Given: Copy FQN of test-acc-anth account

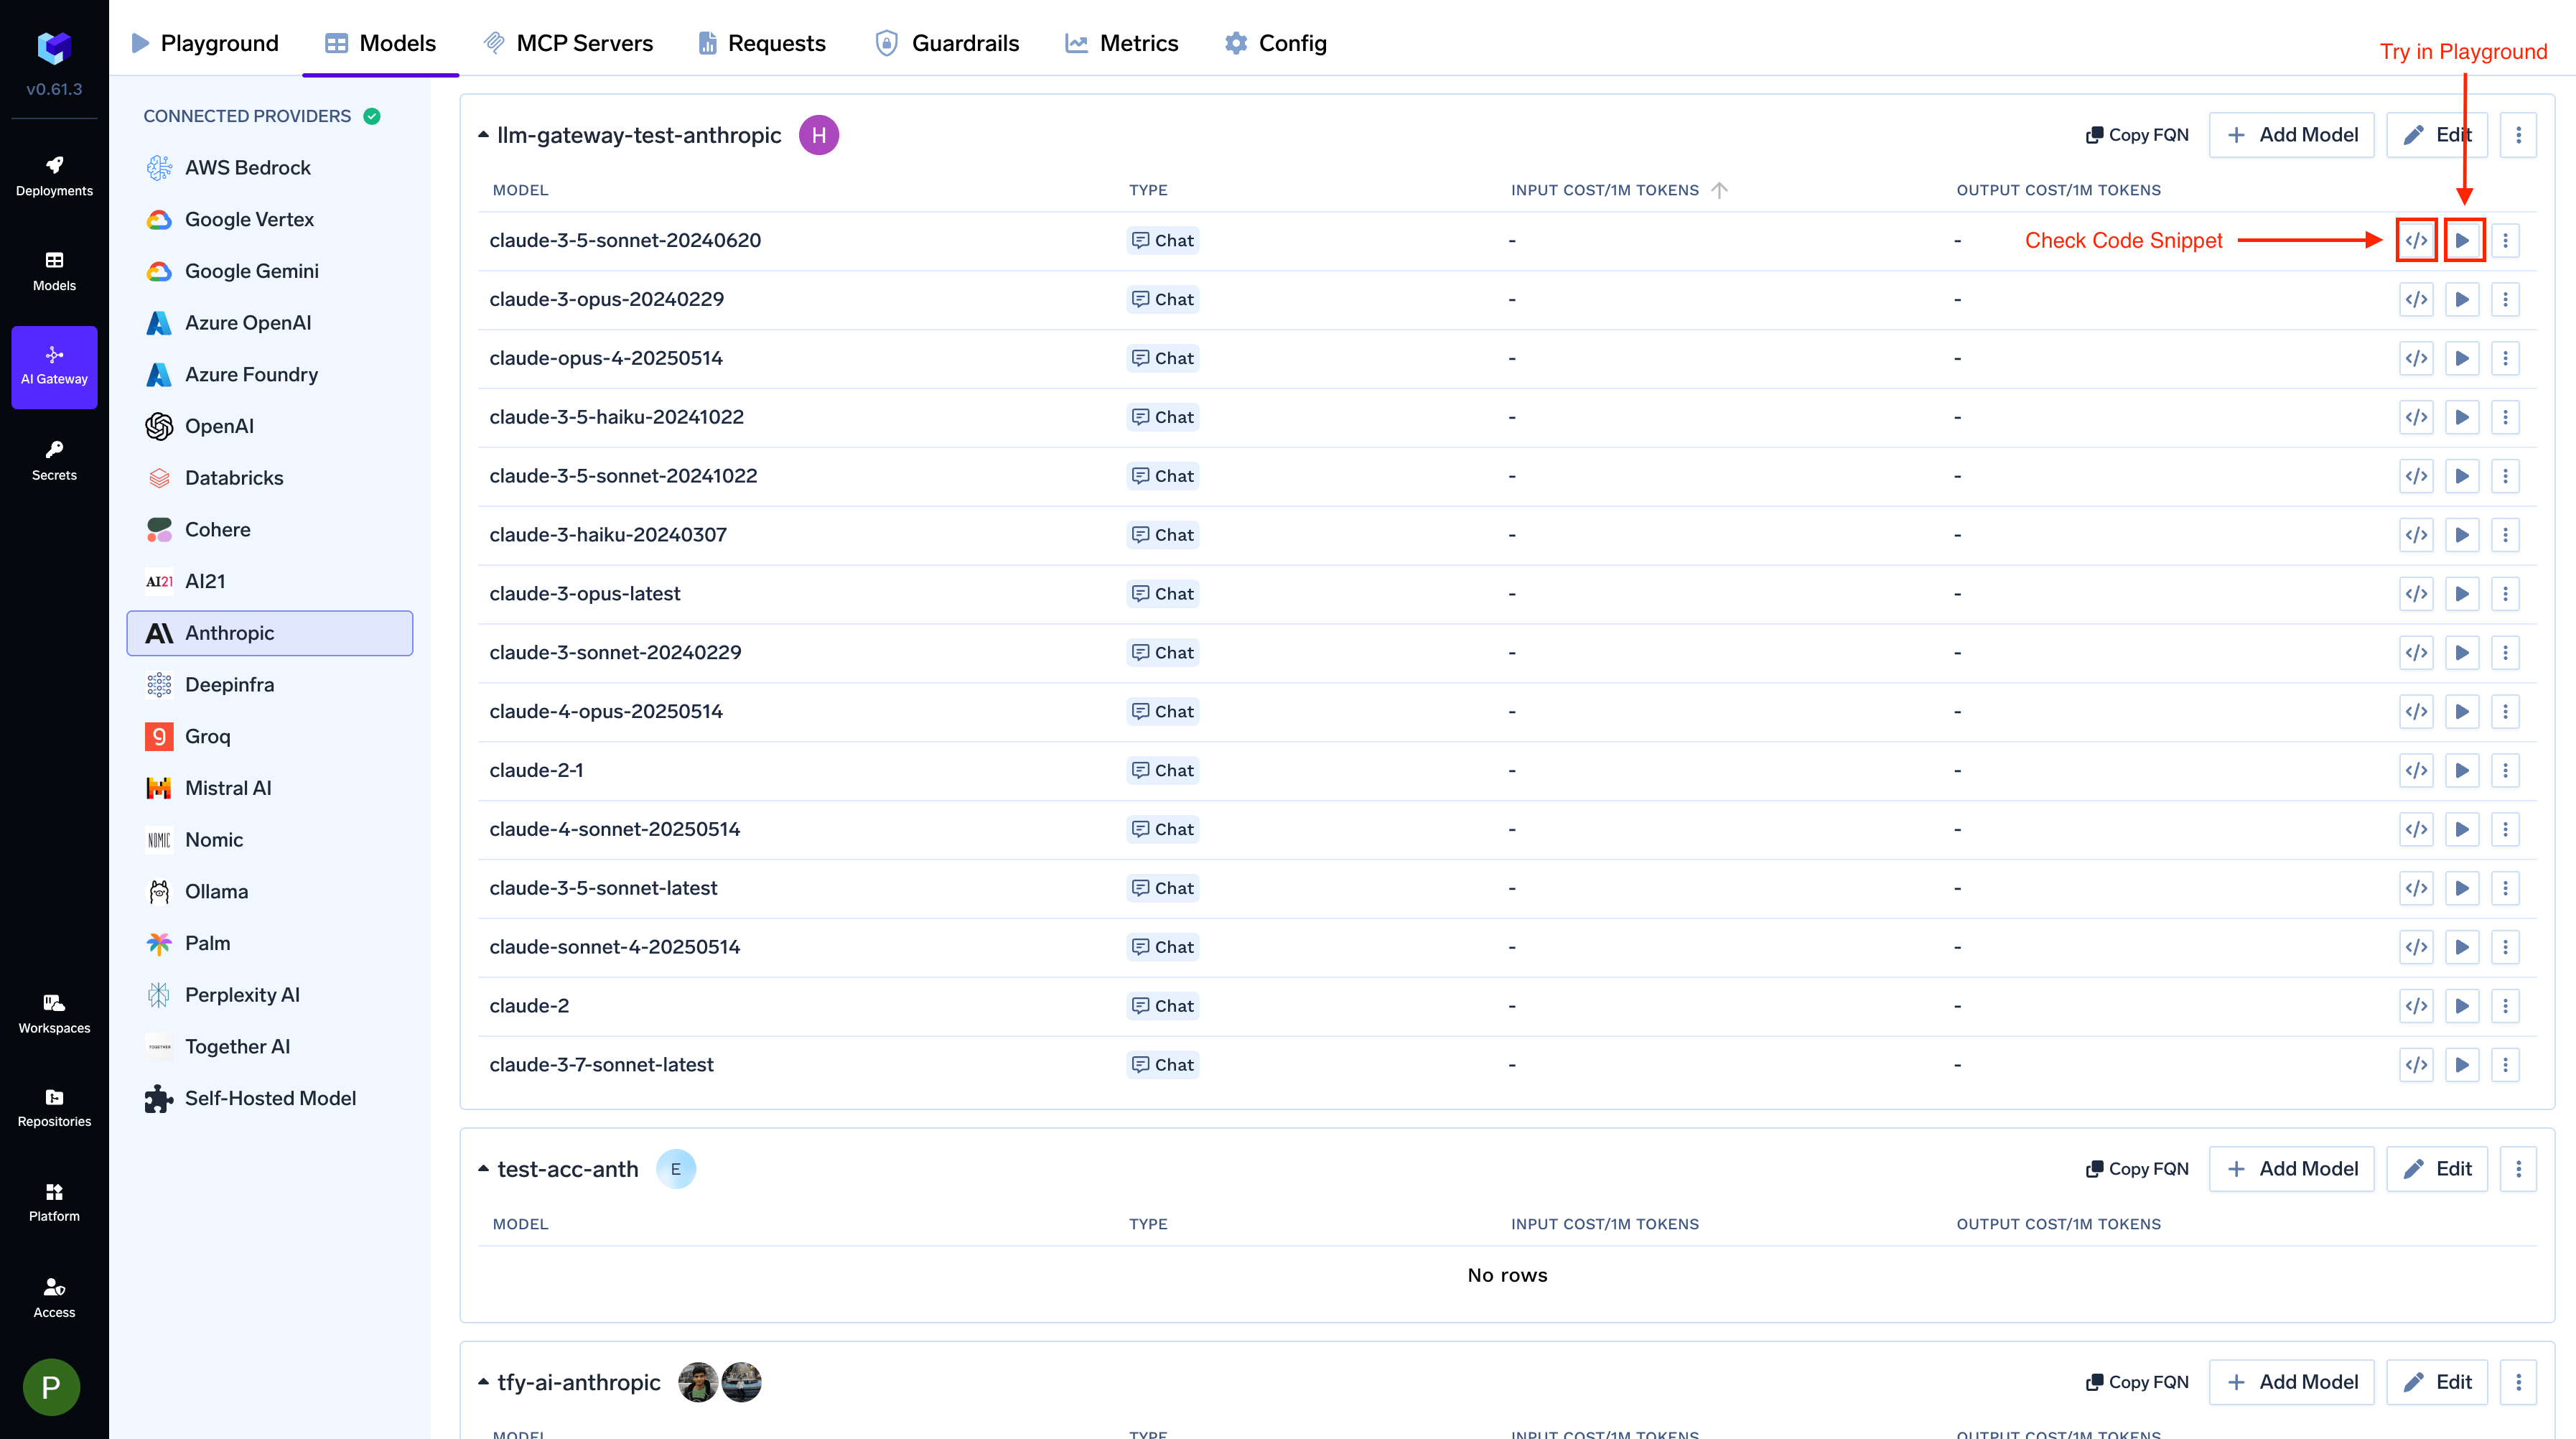Looking at the screenshot, I should (2137, 1169).
